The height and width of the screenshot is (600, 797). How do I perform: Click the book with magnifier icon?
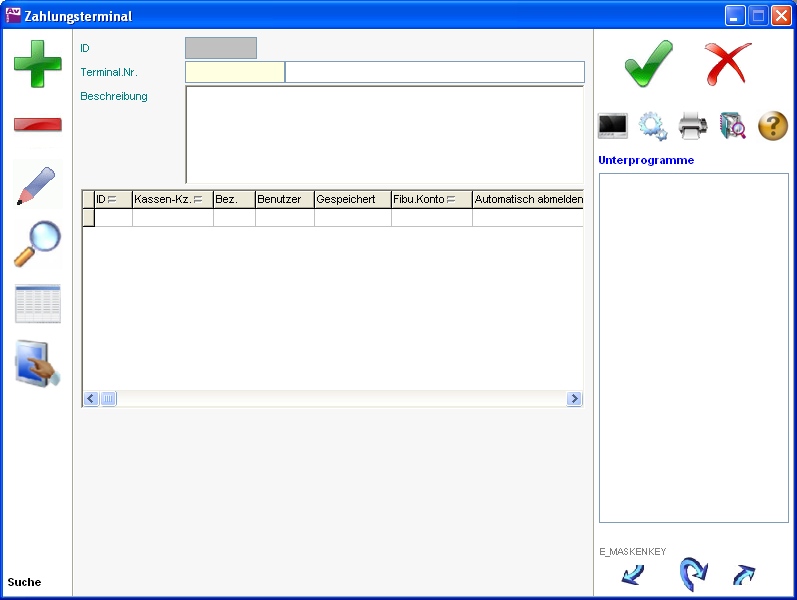tap(733, 126)
